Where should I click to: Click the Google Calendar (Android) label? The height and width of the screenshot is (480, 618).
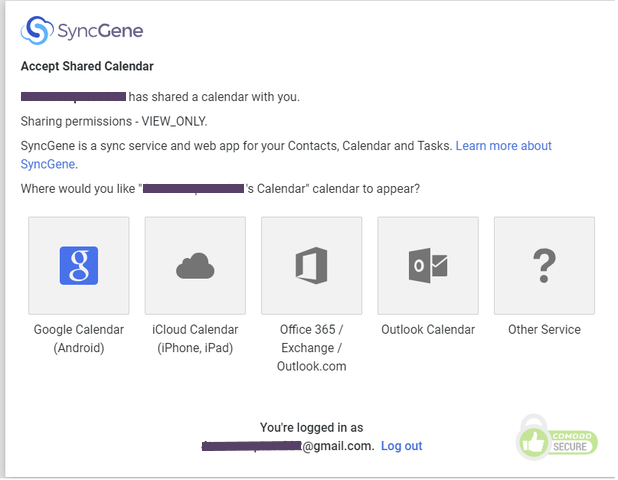coord(79,339)
